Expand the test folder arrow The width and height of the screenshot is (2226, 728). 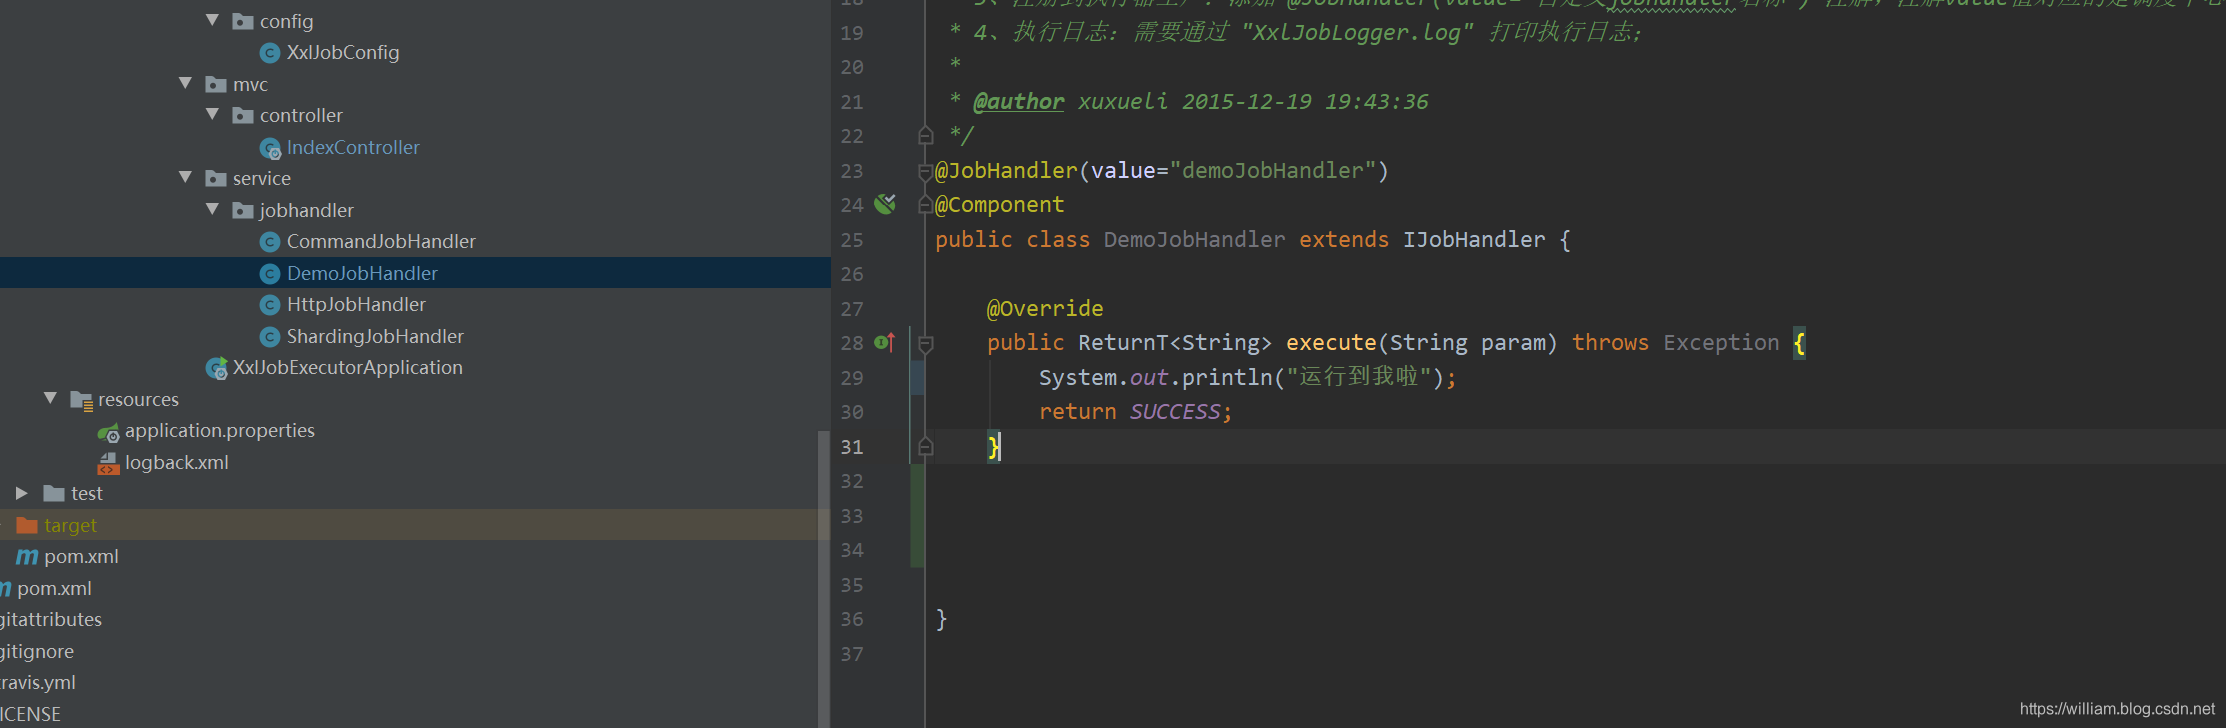tap(22, 493)
